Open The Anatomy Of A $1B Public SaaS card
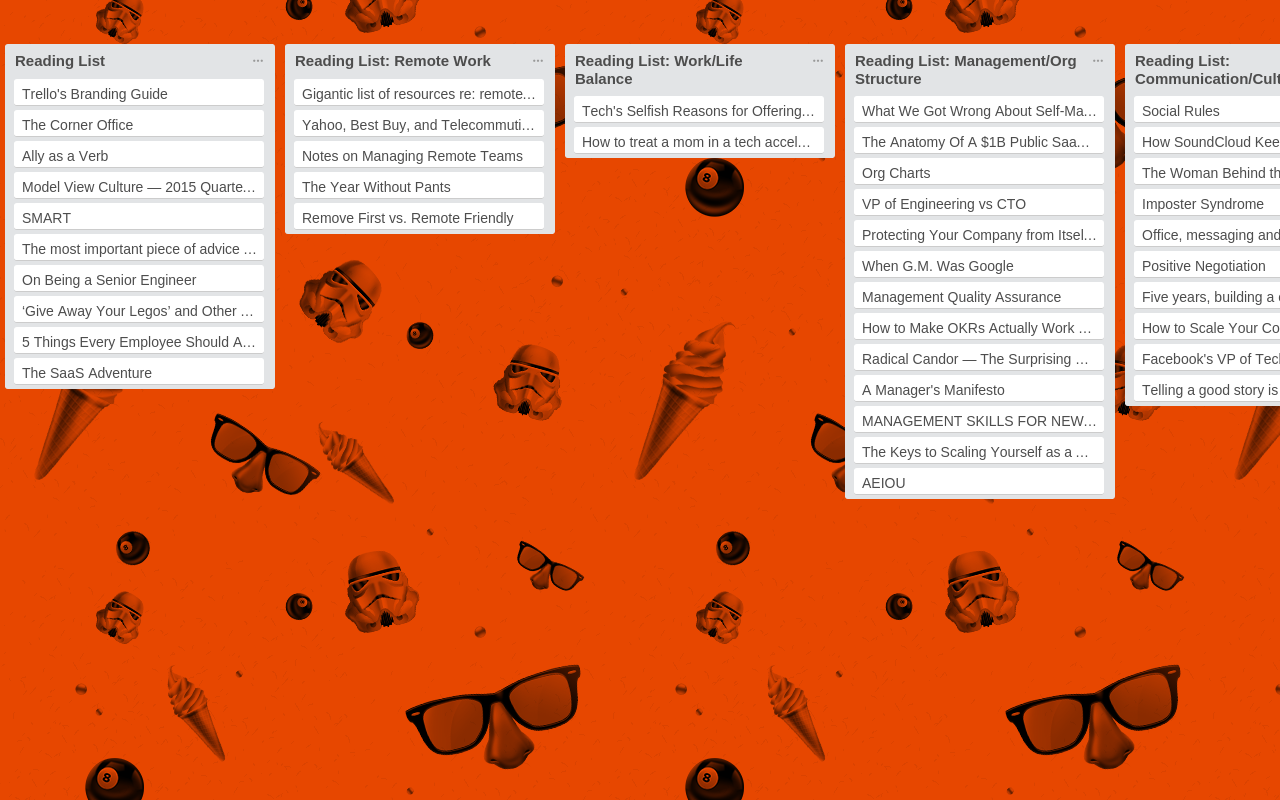This screenshot has height=800, width=1280. pos(979,141)
